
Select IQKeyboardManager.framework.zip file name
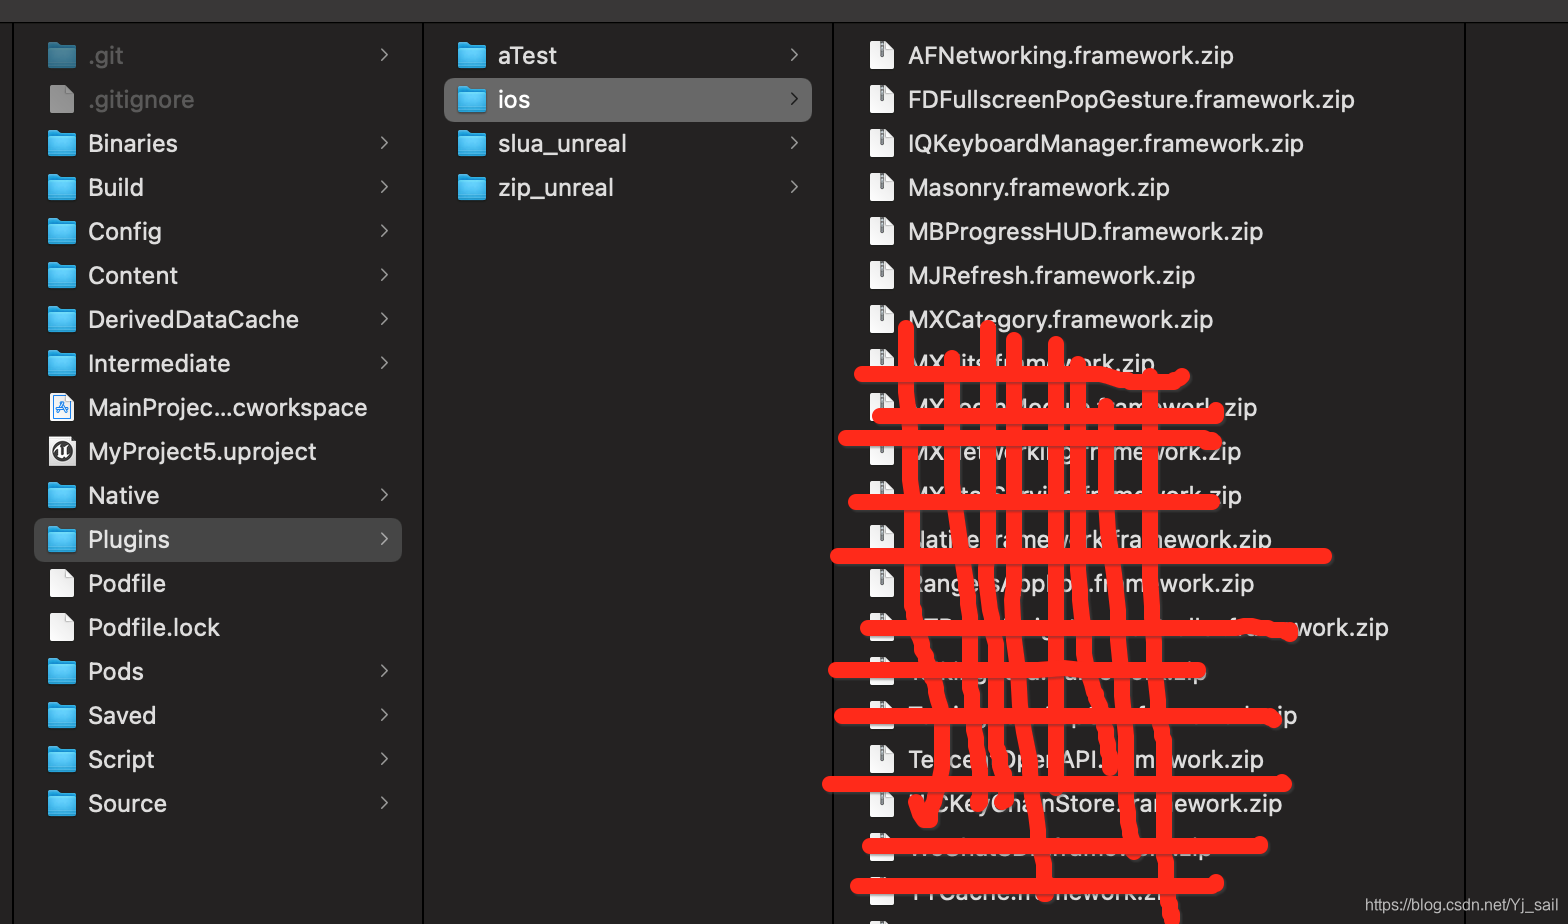tap(1106, 144)
